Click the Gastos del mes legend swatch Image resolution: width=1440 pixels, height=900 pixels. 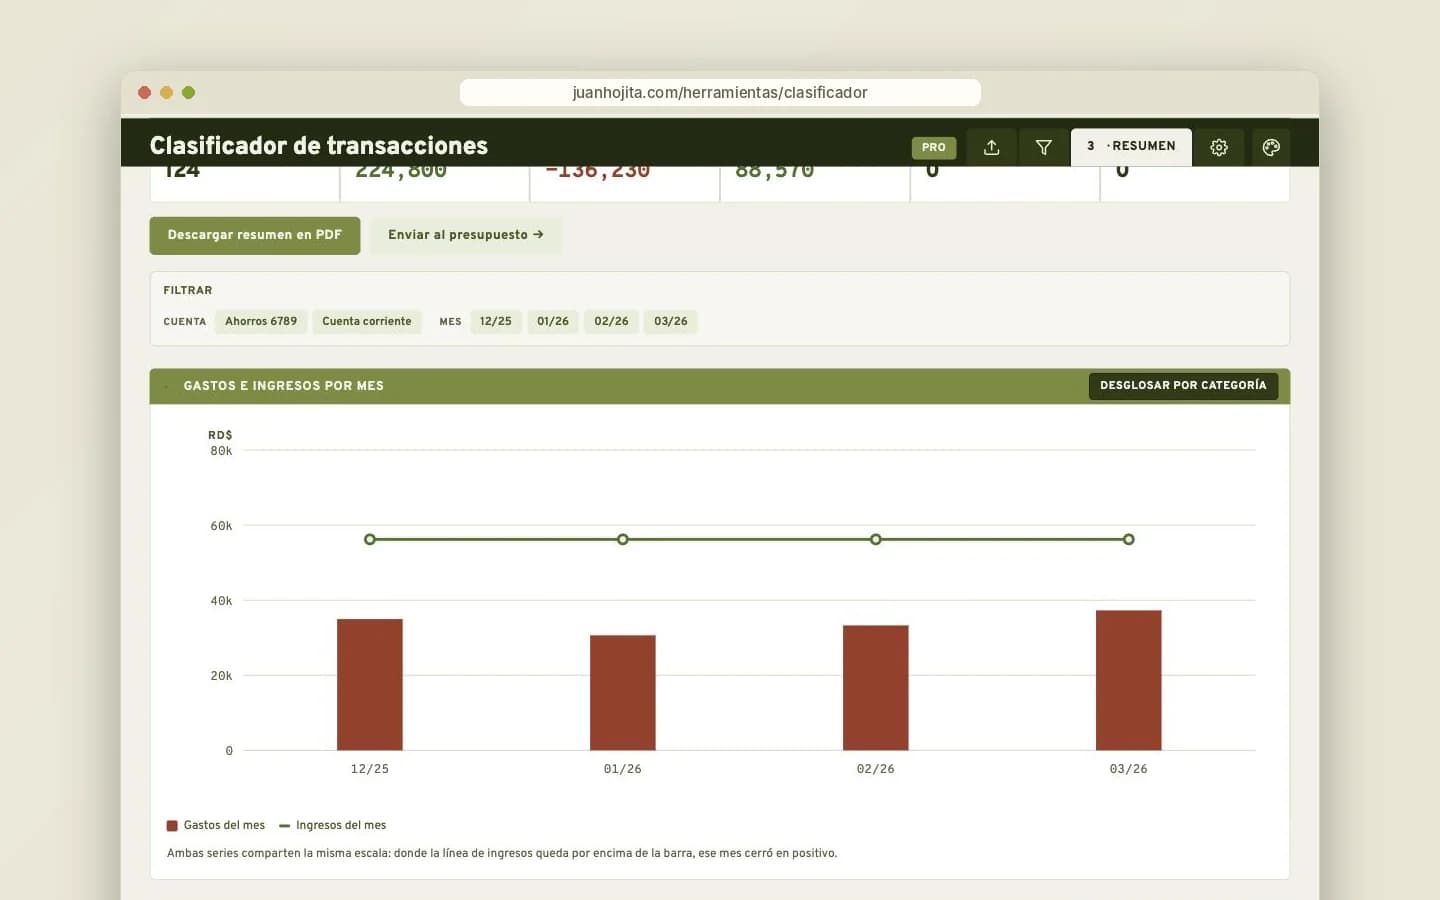(172, 826)
